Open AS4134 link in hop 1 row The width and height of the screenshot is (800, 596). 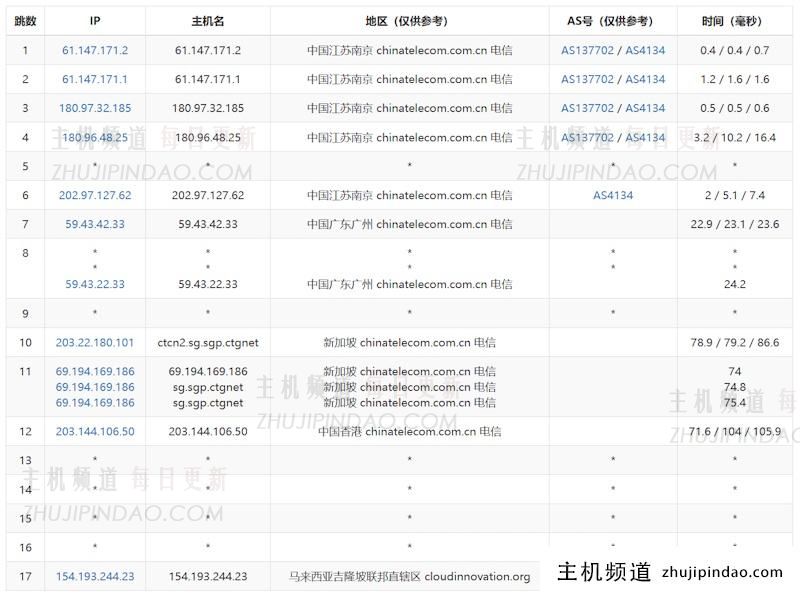coord(645,51)
